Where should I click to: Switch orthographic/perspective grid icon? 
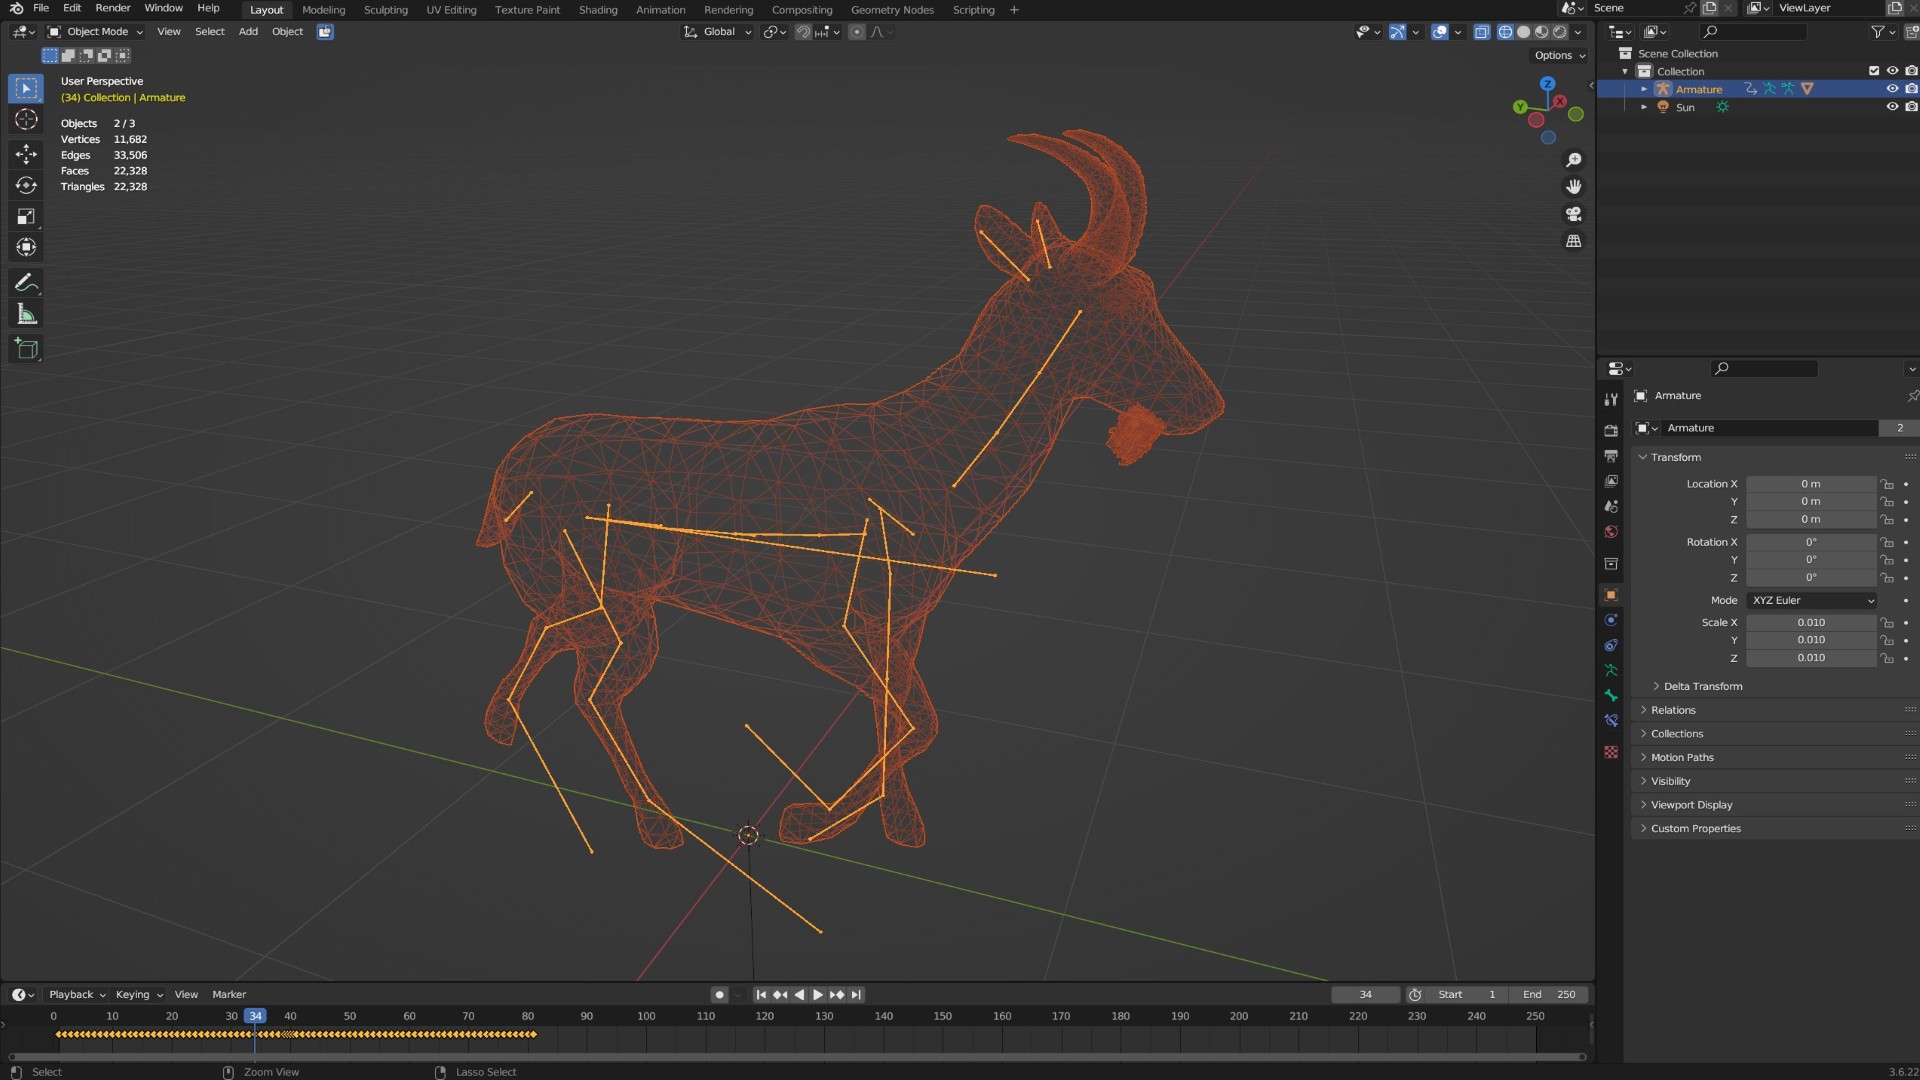[1574, 241]
